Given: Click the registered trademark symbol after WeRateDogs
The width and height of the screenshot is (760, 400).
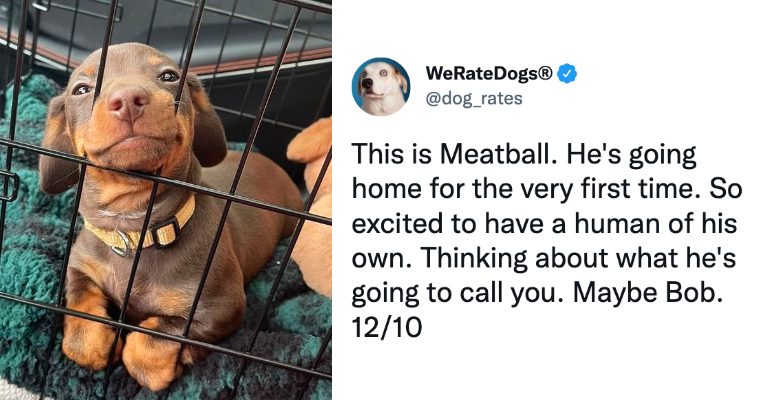Looking at the screenshot, I should 544,73.
